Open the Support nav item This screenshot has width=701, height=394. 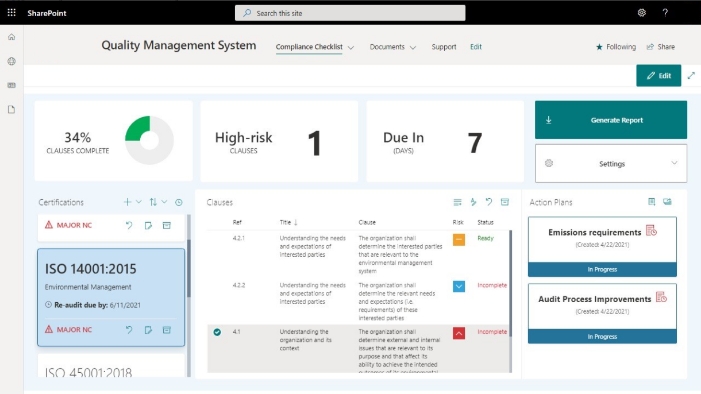pos(443,47)
